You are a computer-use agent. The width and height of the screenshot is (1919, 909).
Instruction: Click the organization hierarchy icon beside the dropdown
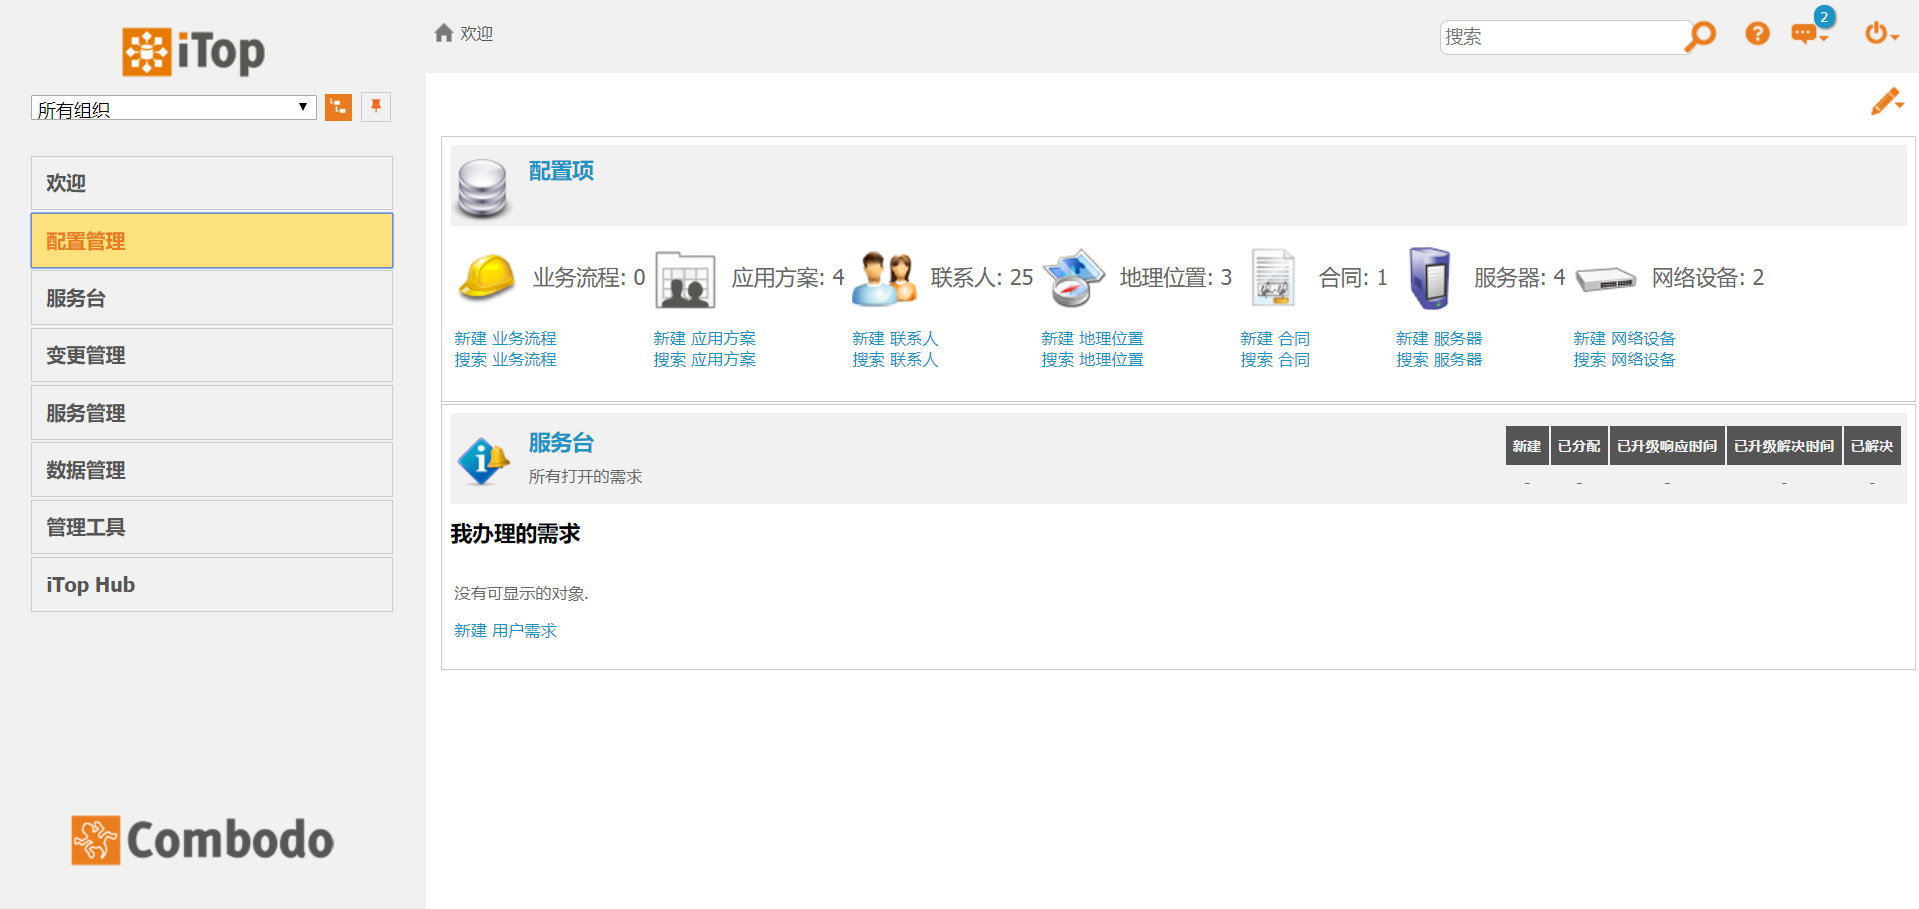[338, 107]
